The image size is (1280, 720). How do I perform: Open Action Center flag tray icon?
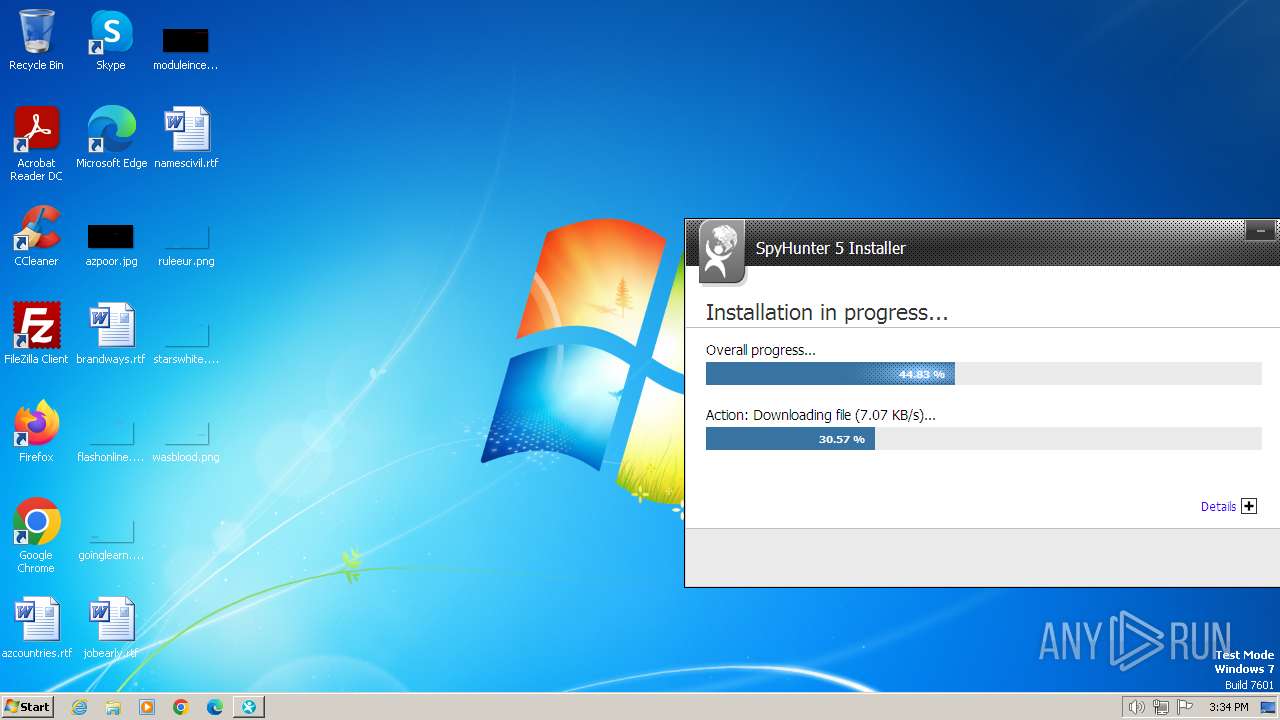coord(1185,707)
